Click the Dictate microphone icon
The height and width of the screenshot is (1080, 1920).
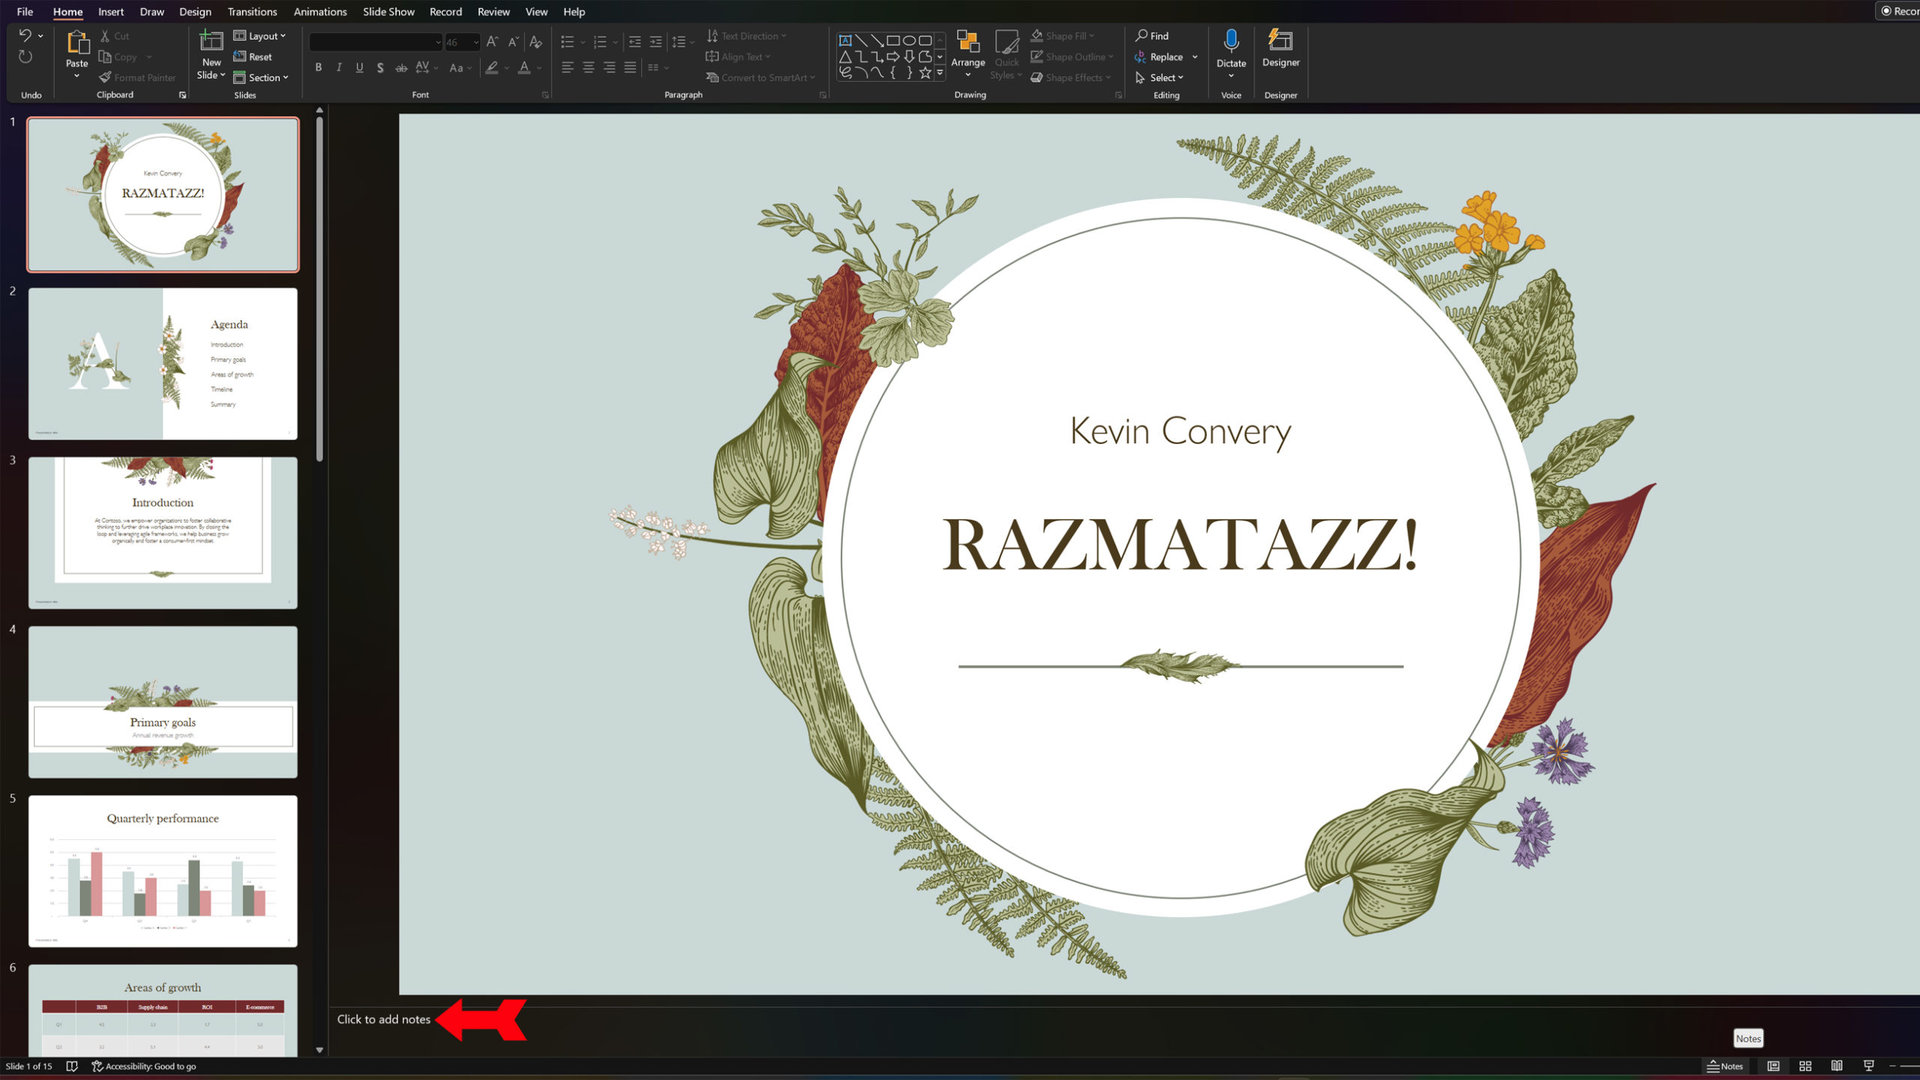1231,42
